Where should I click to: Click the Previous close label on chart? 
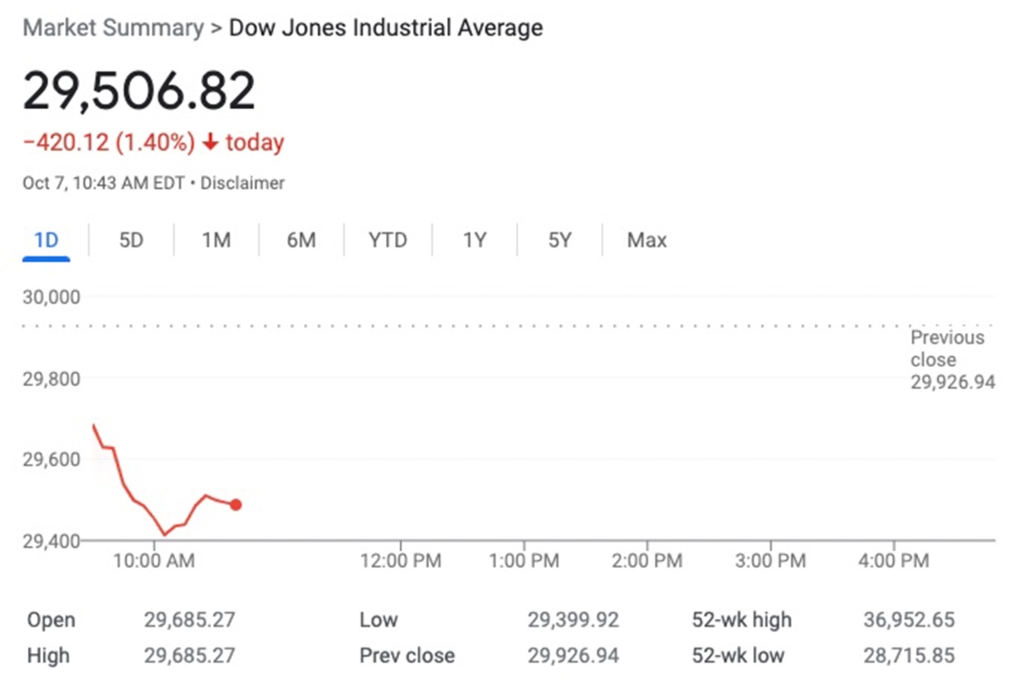pos(947,349)
